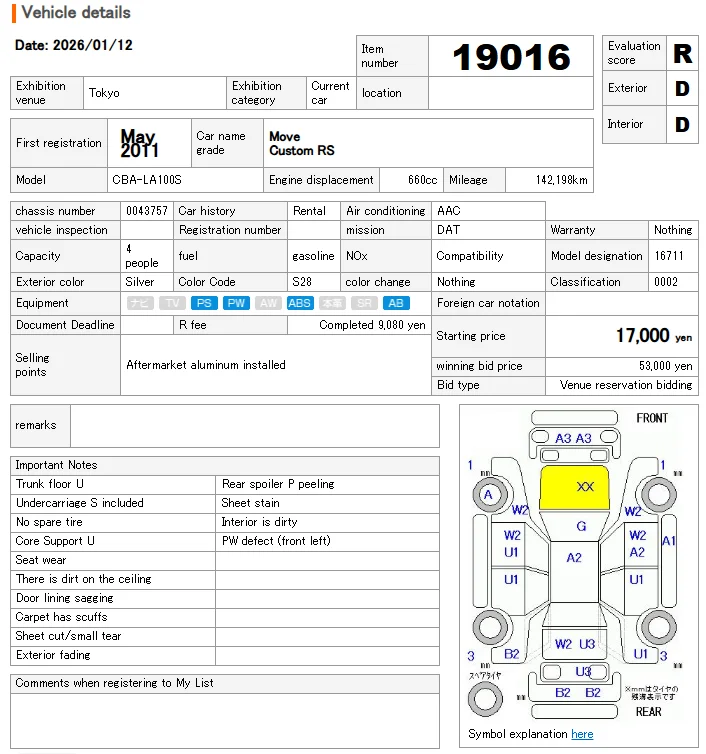Click the A2 roof panel on diagram

click(x=574, y=557)
